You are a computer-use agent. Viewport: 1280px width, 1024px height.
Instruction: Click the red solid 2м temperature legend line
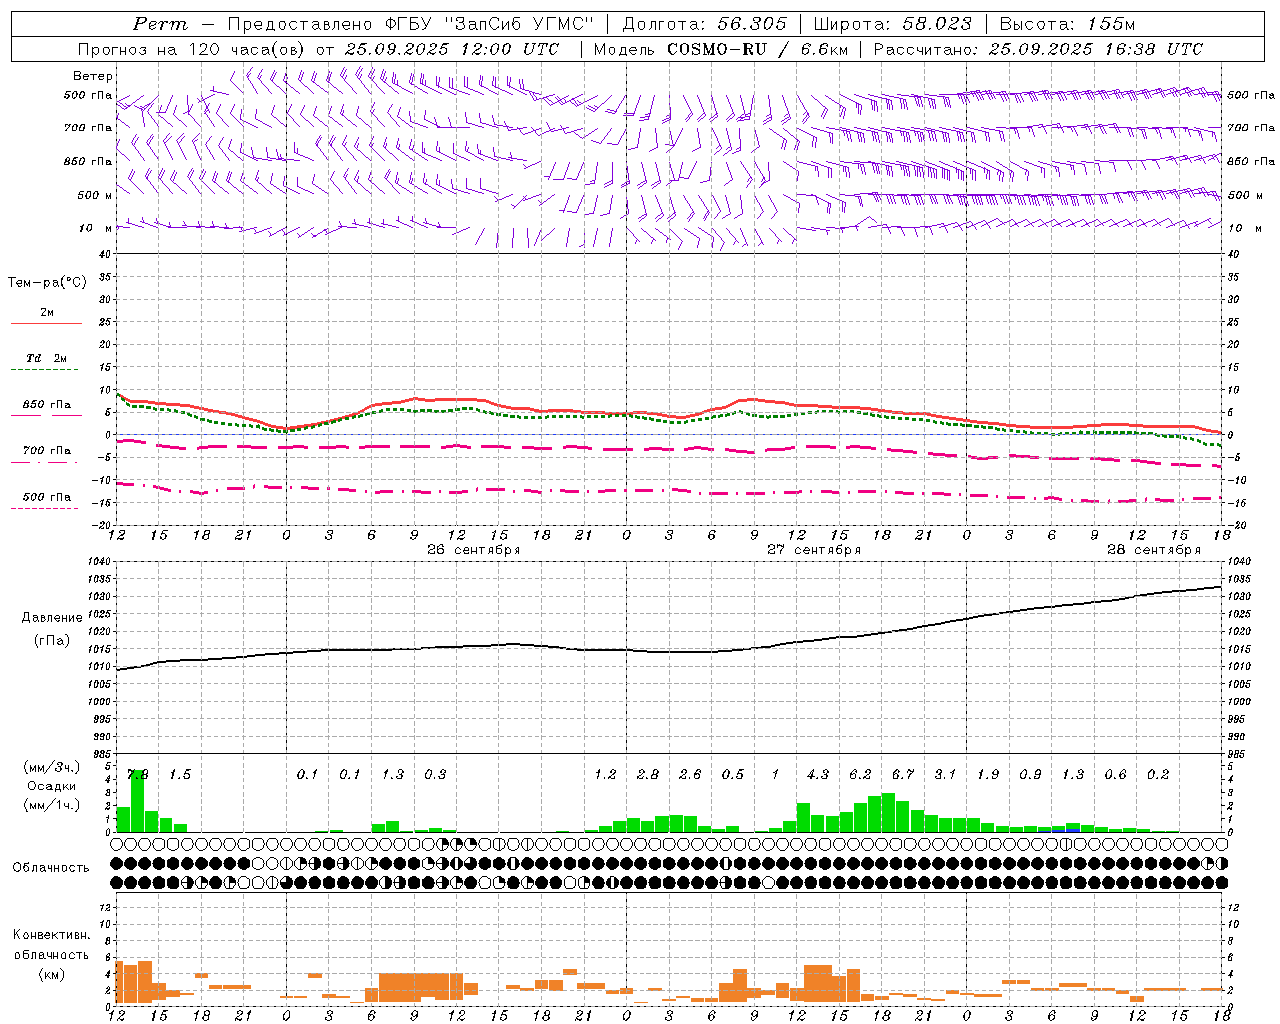[47, 324]
